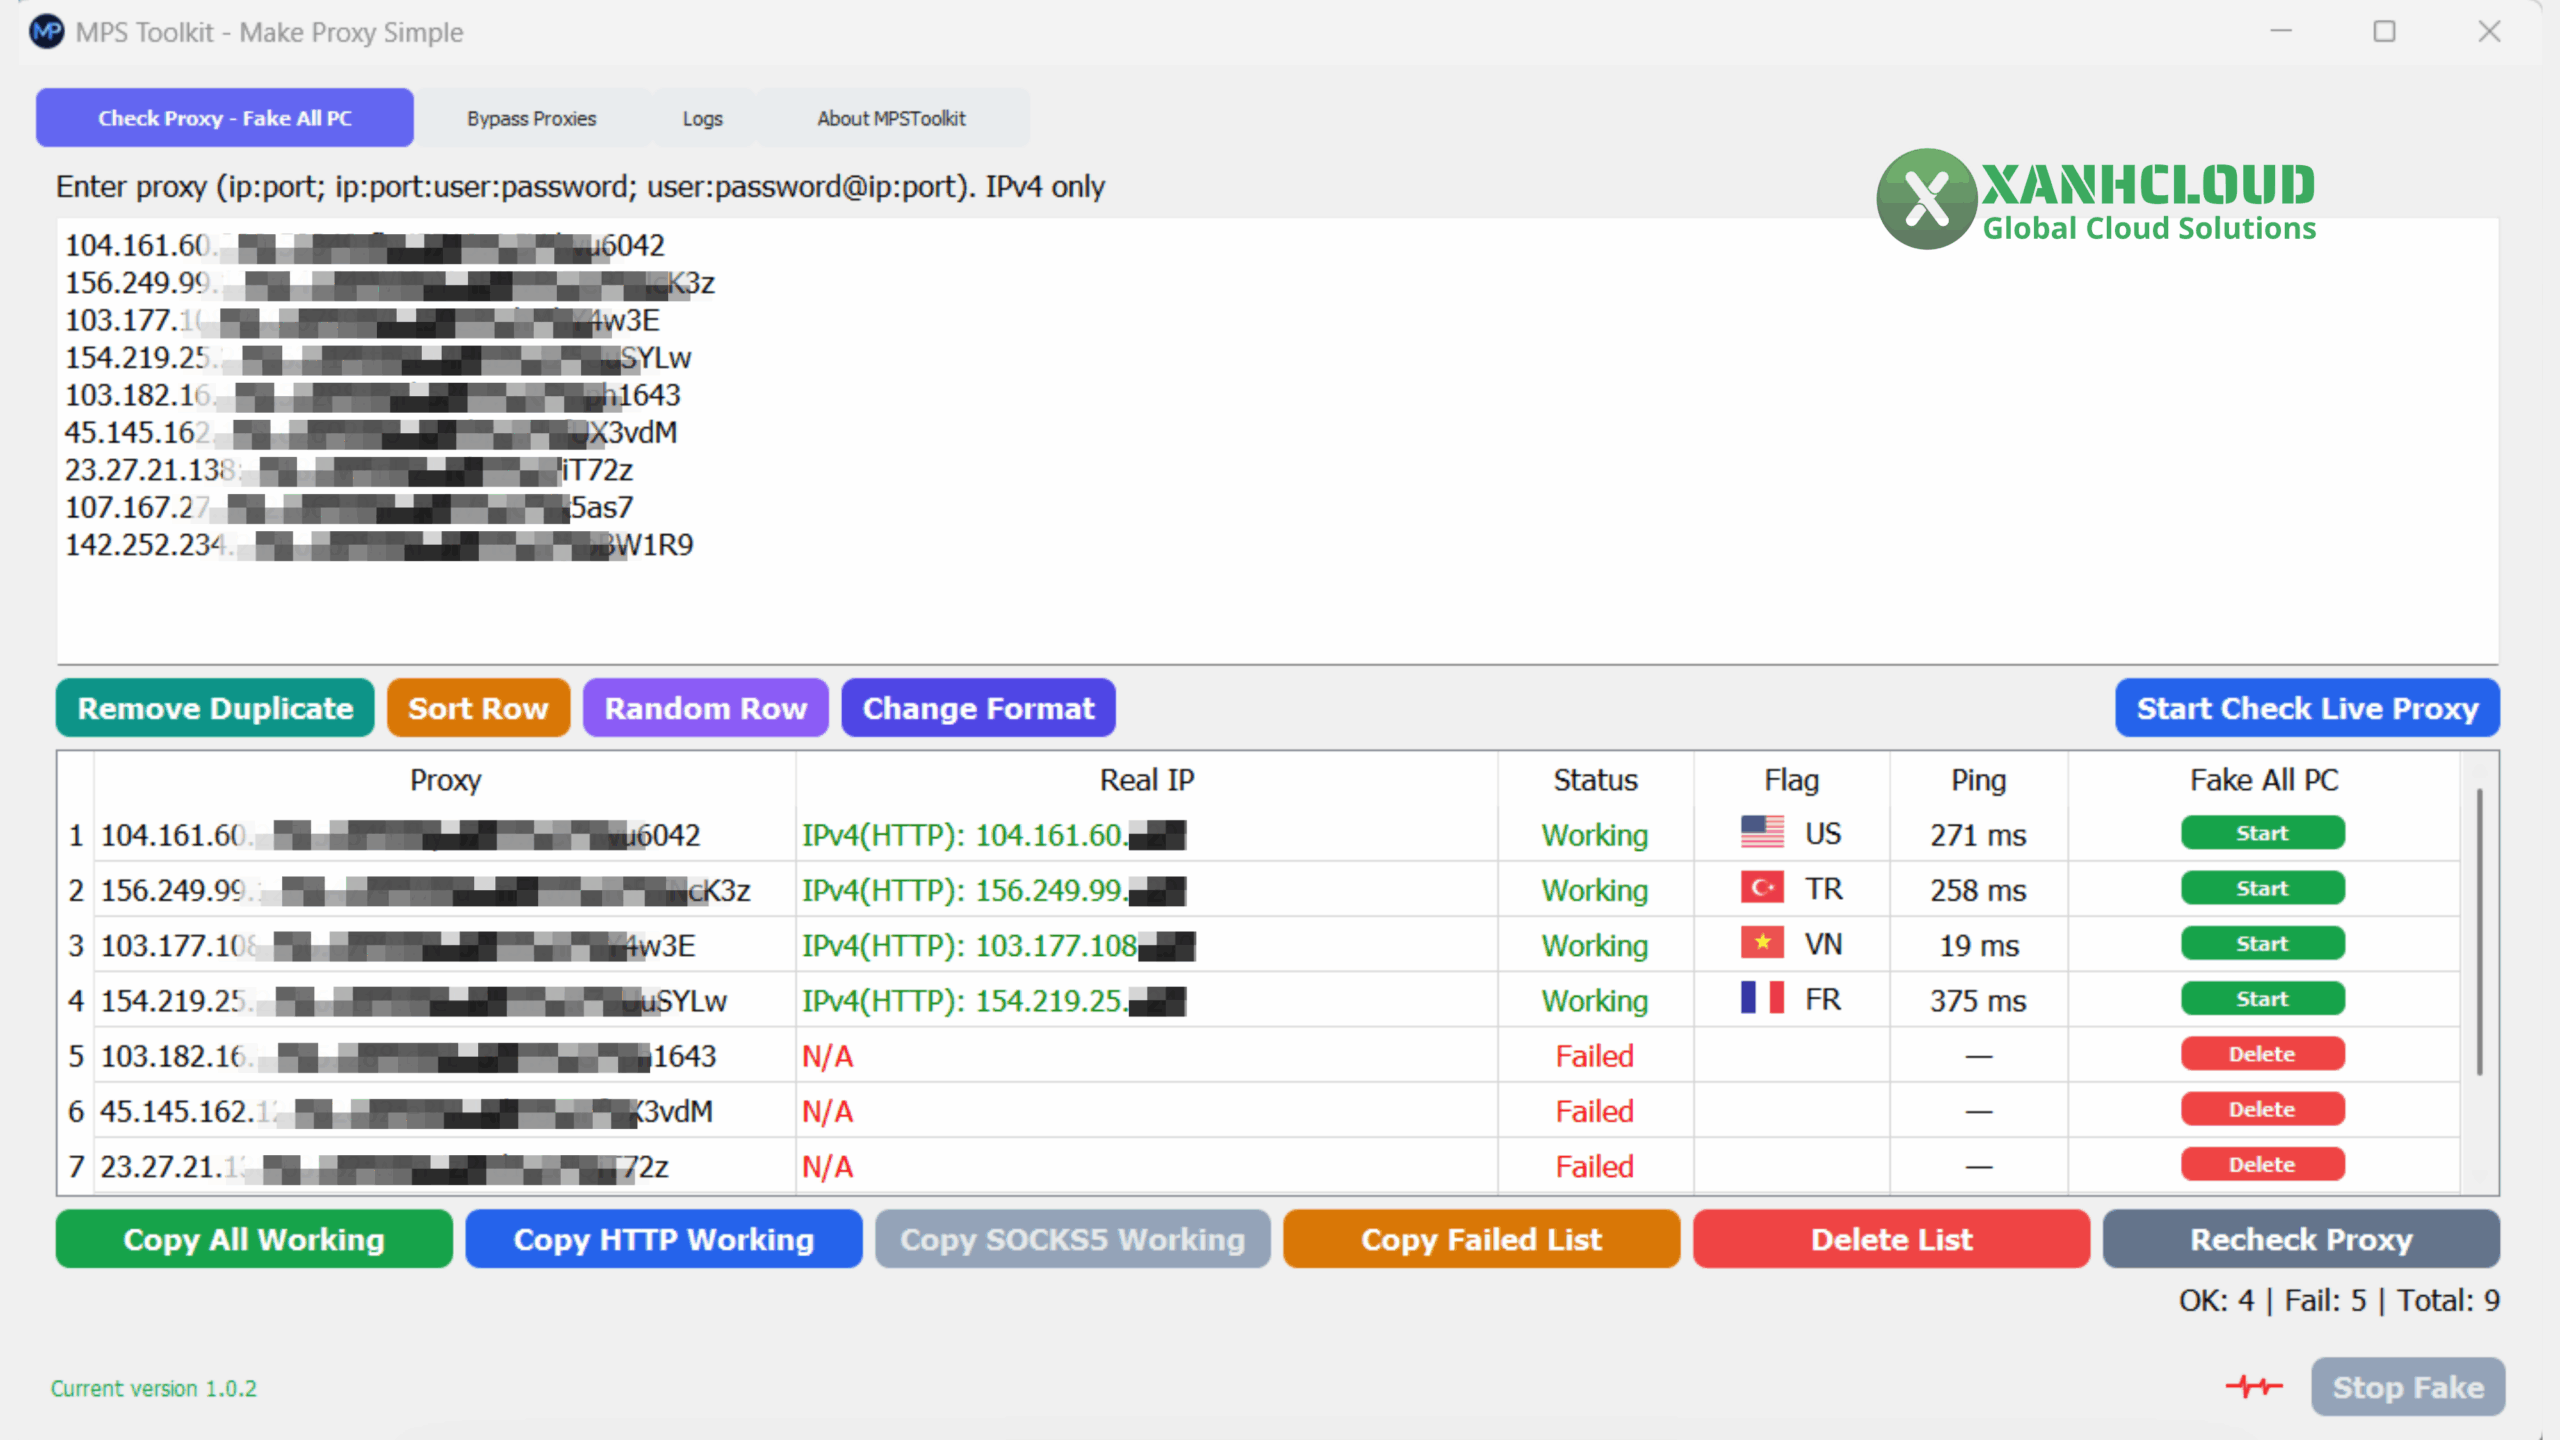Click the MPS Toolkit app logo icon
2560x1440 pixels.
(47, 32)
